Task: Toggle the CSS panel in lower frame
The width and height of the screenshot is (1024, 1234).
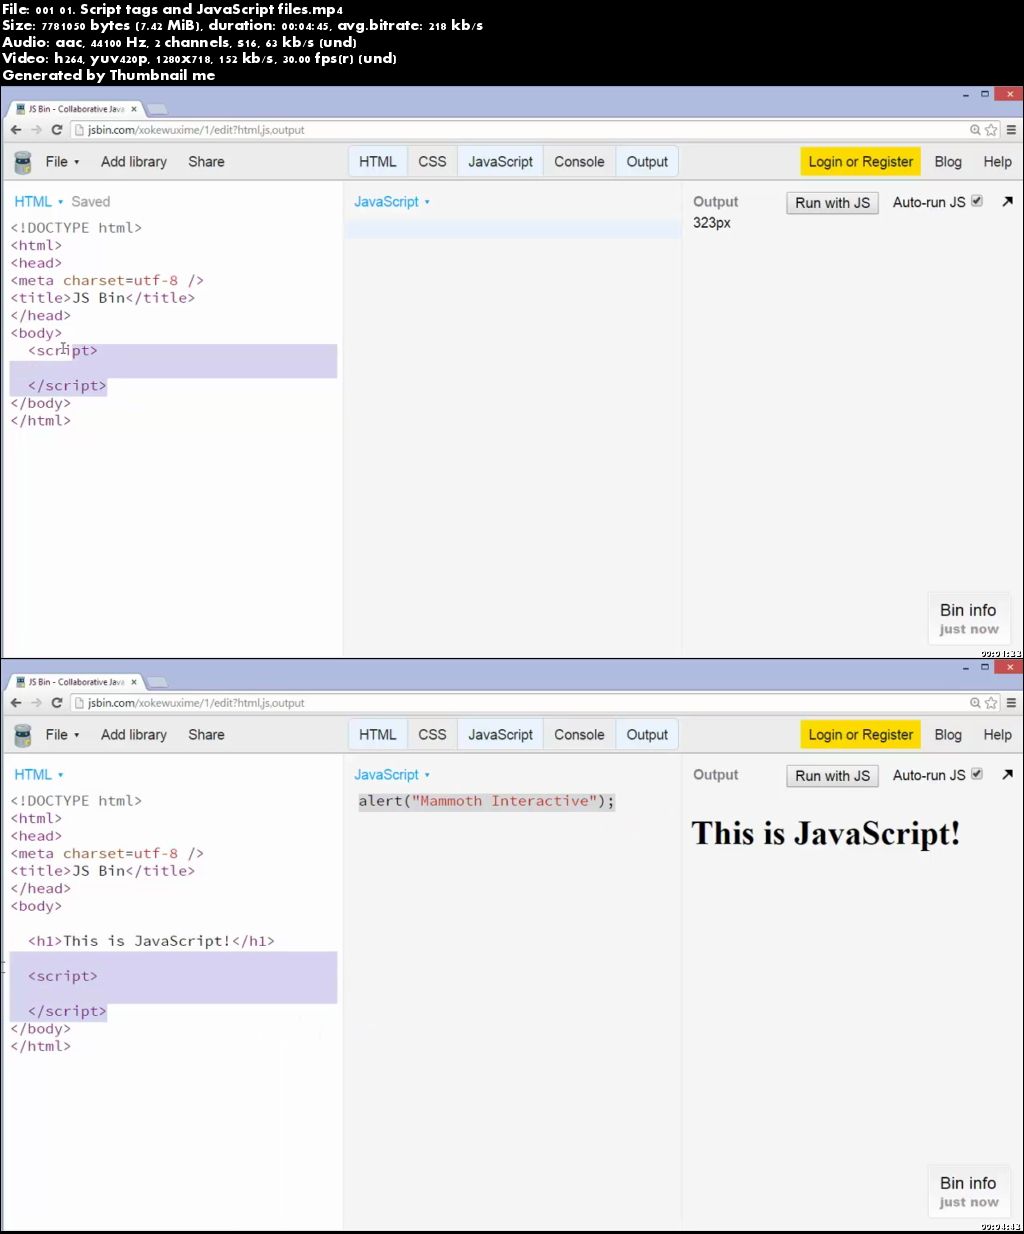Action: (432, 735)
